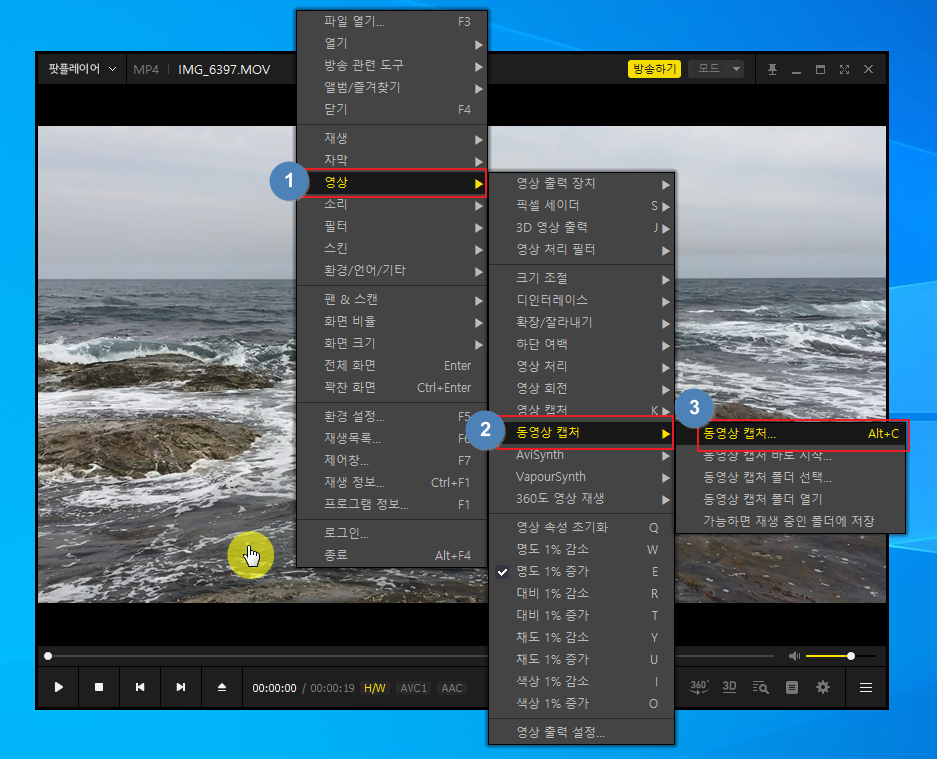937x759 pixels.
Task: Select 채도 1% 감소 item
Action: [x=581, y=638]
